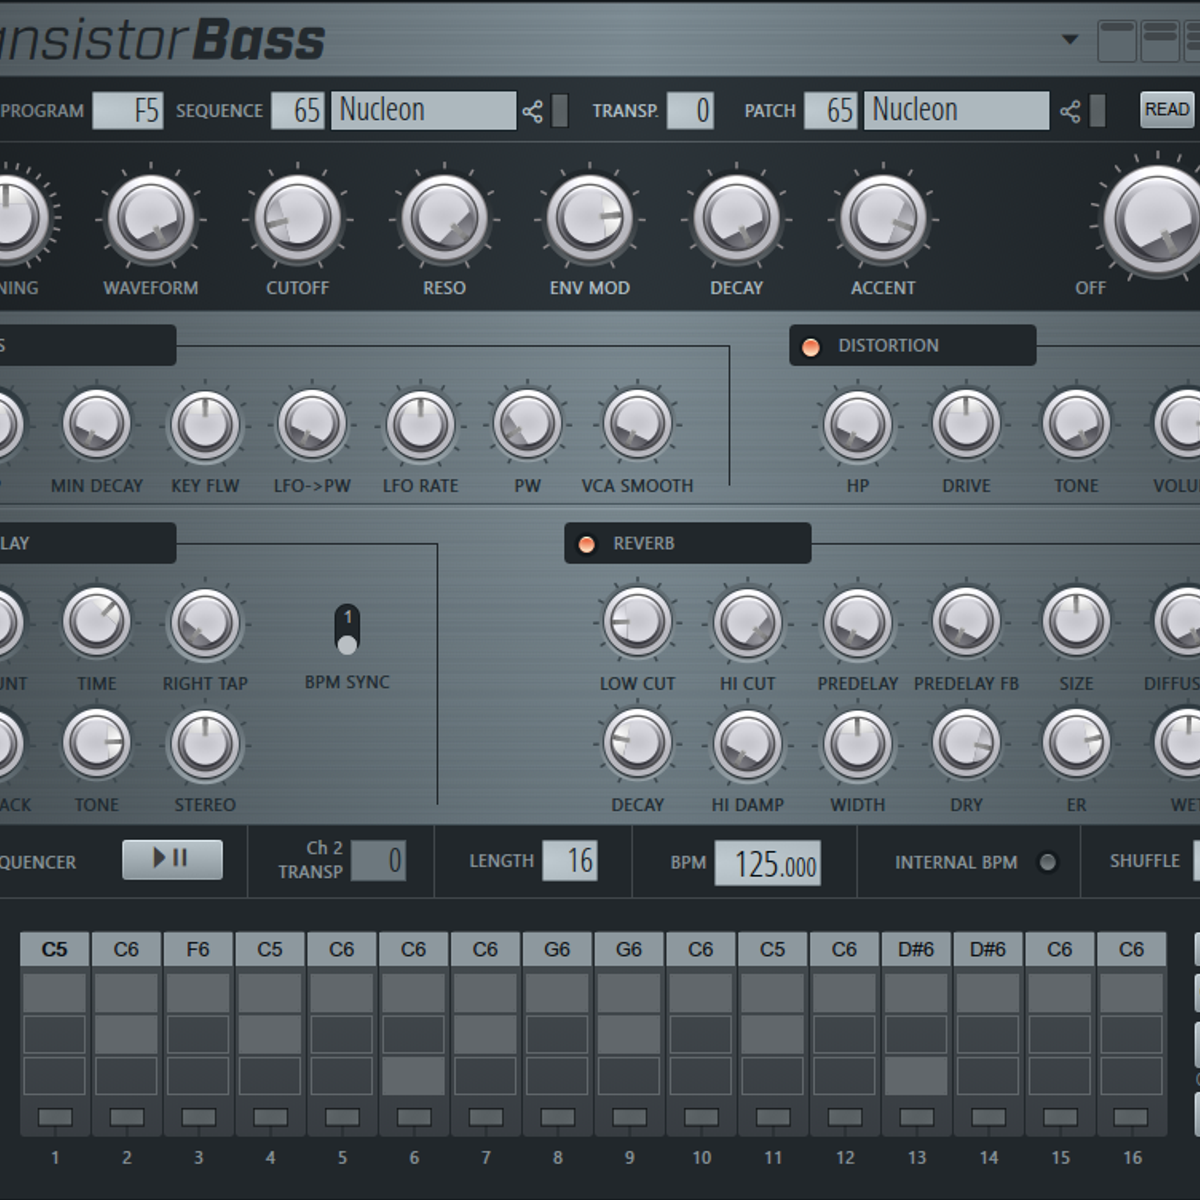Click the Program field showing F5

tap(128, 110)
